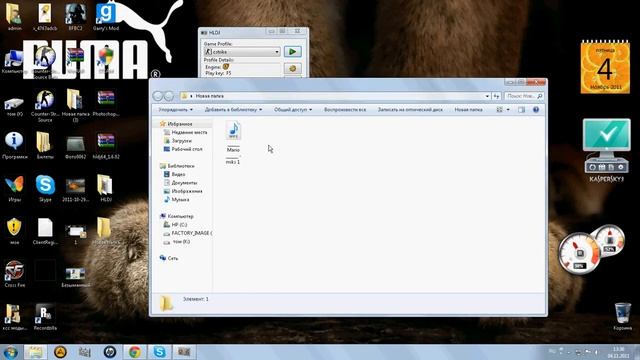This screenshot has width=640, height=360.
Task: Focus the Explorer search box
Action: click(x=524, y=96)
